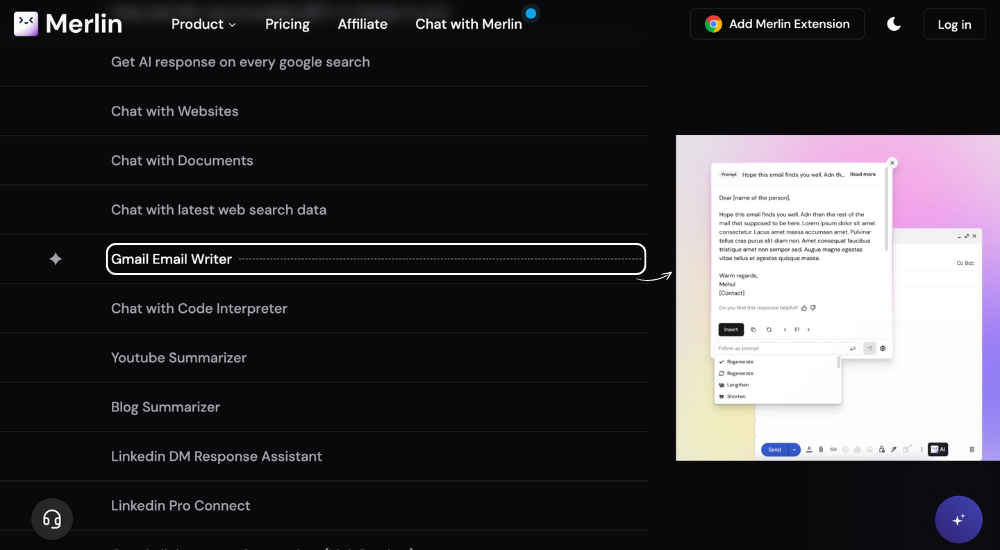Select Linkedin DM Response Assistant feature
Viewport: 1000px width, 550px height.
[x=216, y=456]
